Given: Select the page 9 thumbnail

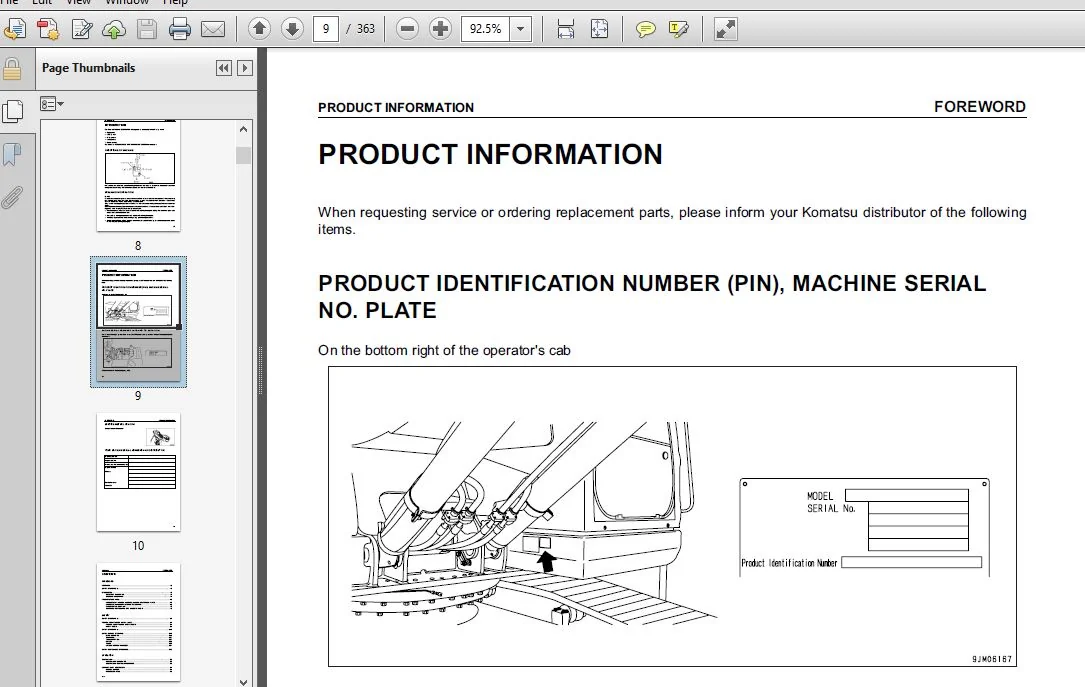Looking at the screenshot, I should point(138,322).
